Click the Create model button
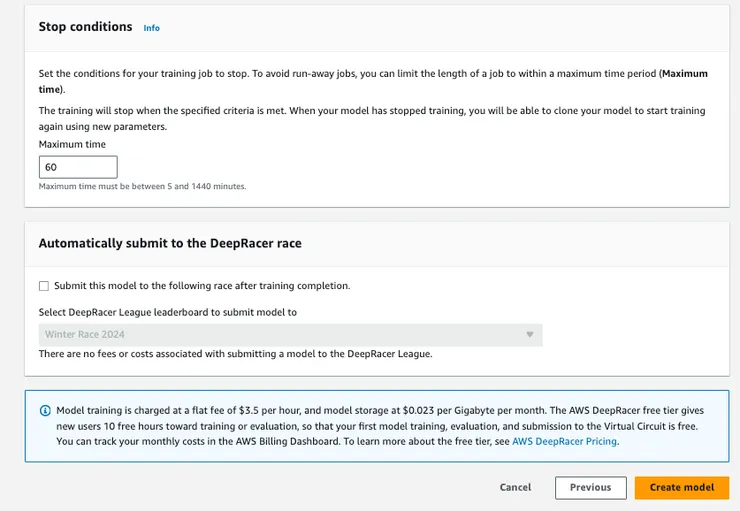The height and width of the screenshot is (511, 740). click(681, 488)
